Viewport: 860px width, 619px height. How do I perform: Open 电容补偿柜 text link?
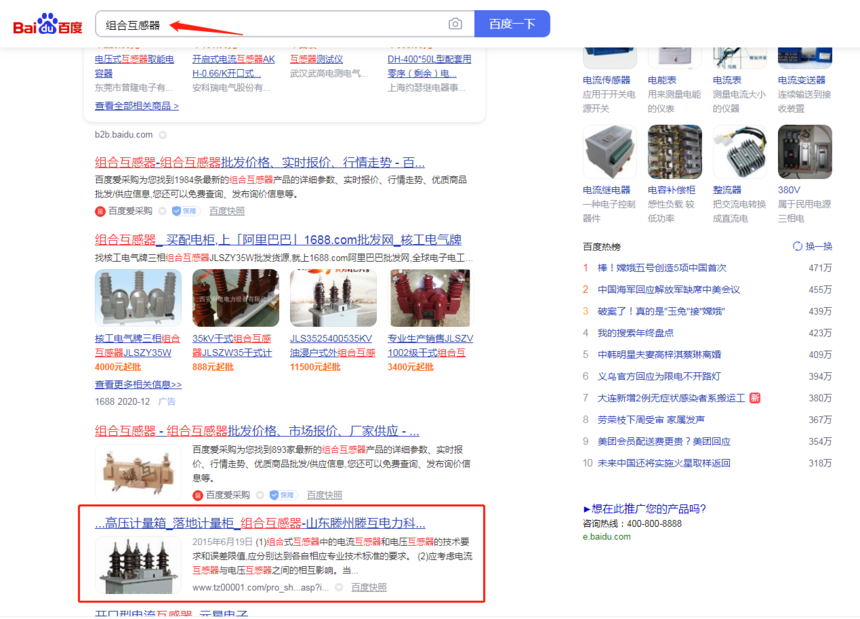pos(671,190)
